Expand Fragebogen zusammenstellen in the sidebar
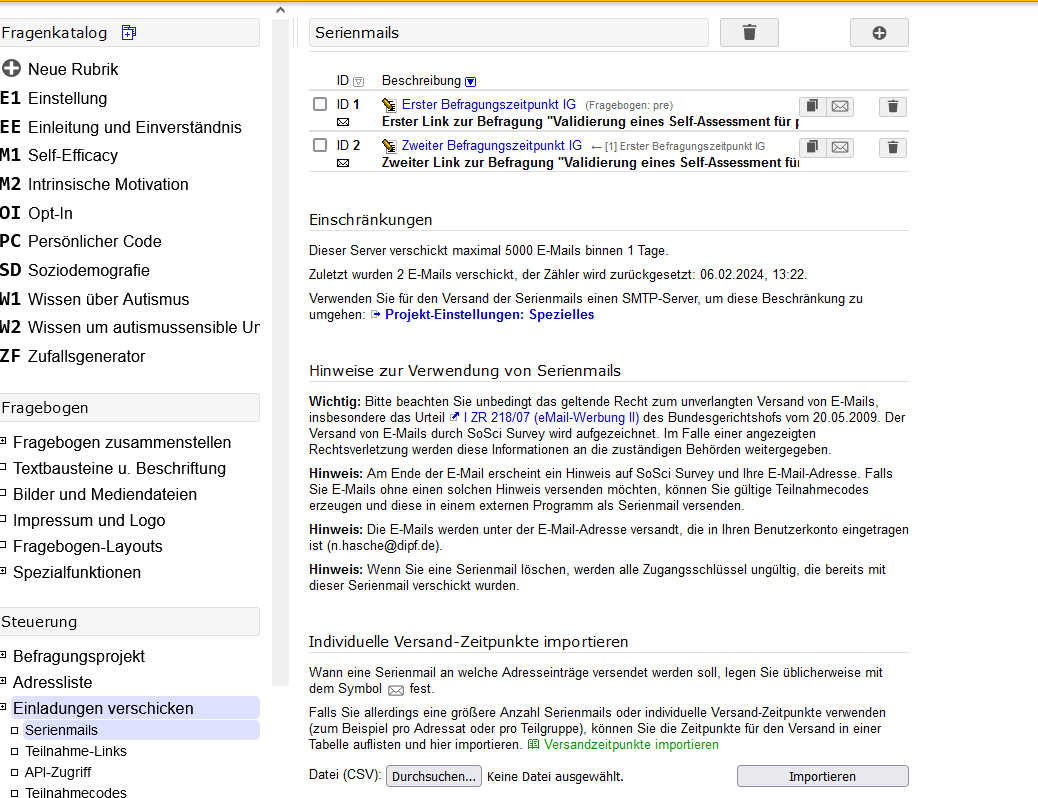 (3, 442)
